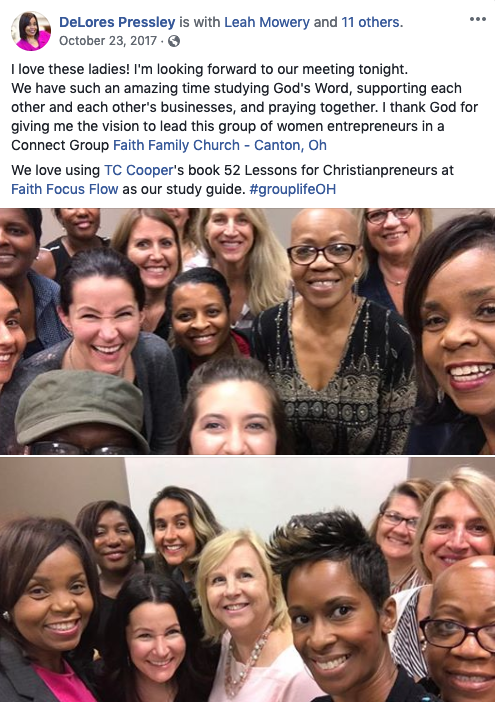Open Faith Family Church - Canton, Oh page
This screenshot has width=495, height=702.
click(x=220, y=145)
